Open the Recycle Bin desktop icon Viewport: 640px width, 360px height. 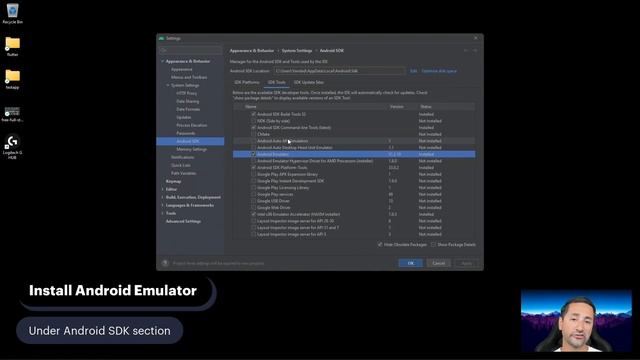point(12,13)
